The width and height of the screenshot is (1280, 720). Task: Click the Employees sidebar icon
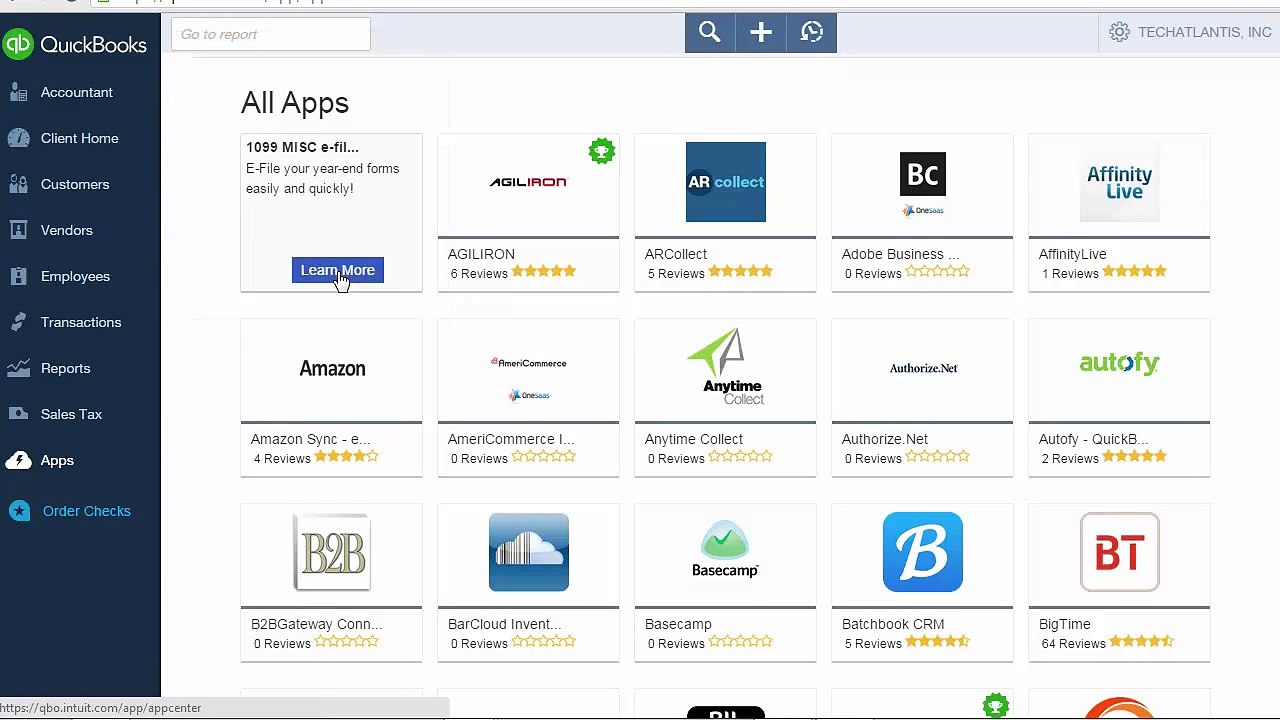18,276
